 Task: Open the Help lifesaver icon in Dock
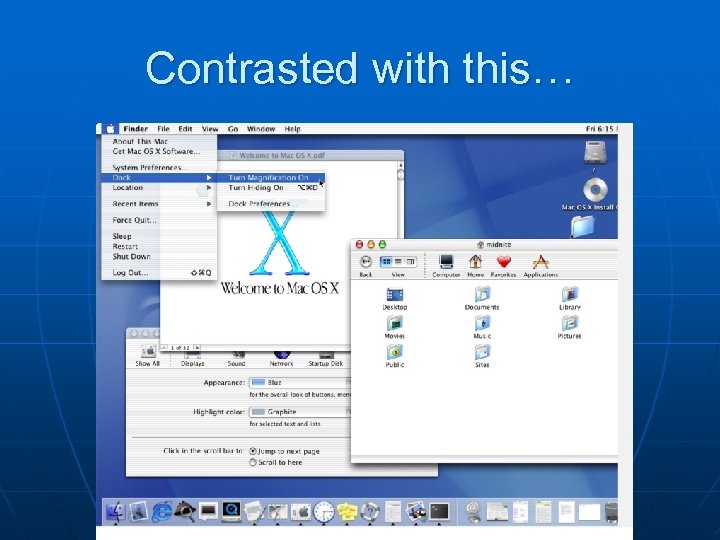tap(370, 512)
